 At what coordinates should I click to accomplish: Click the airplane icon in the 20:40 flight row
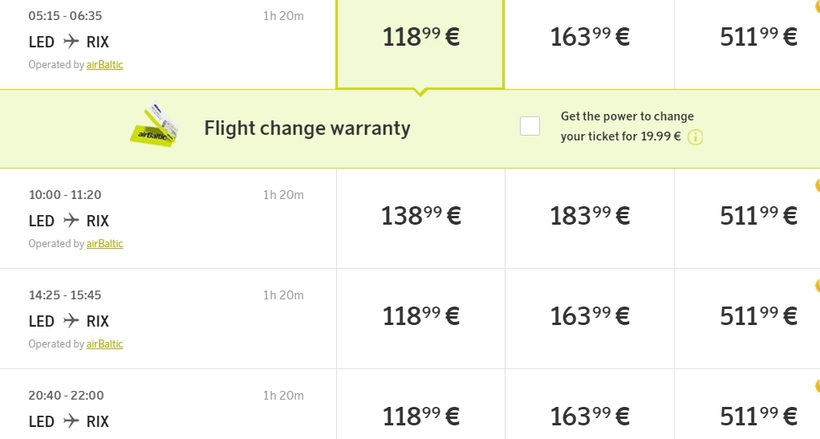click(x=71, y=421)
